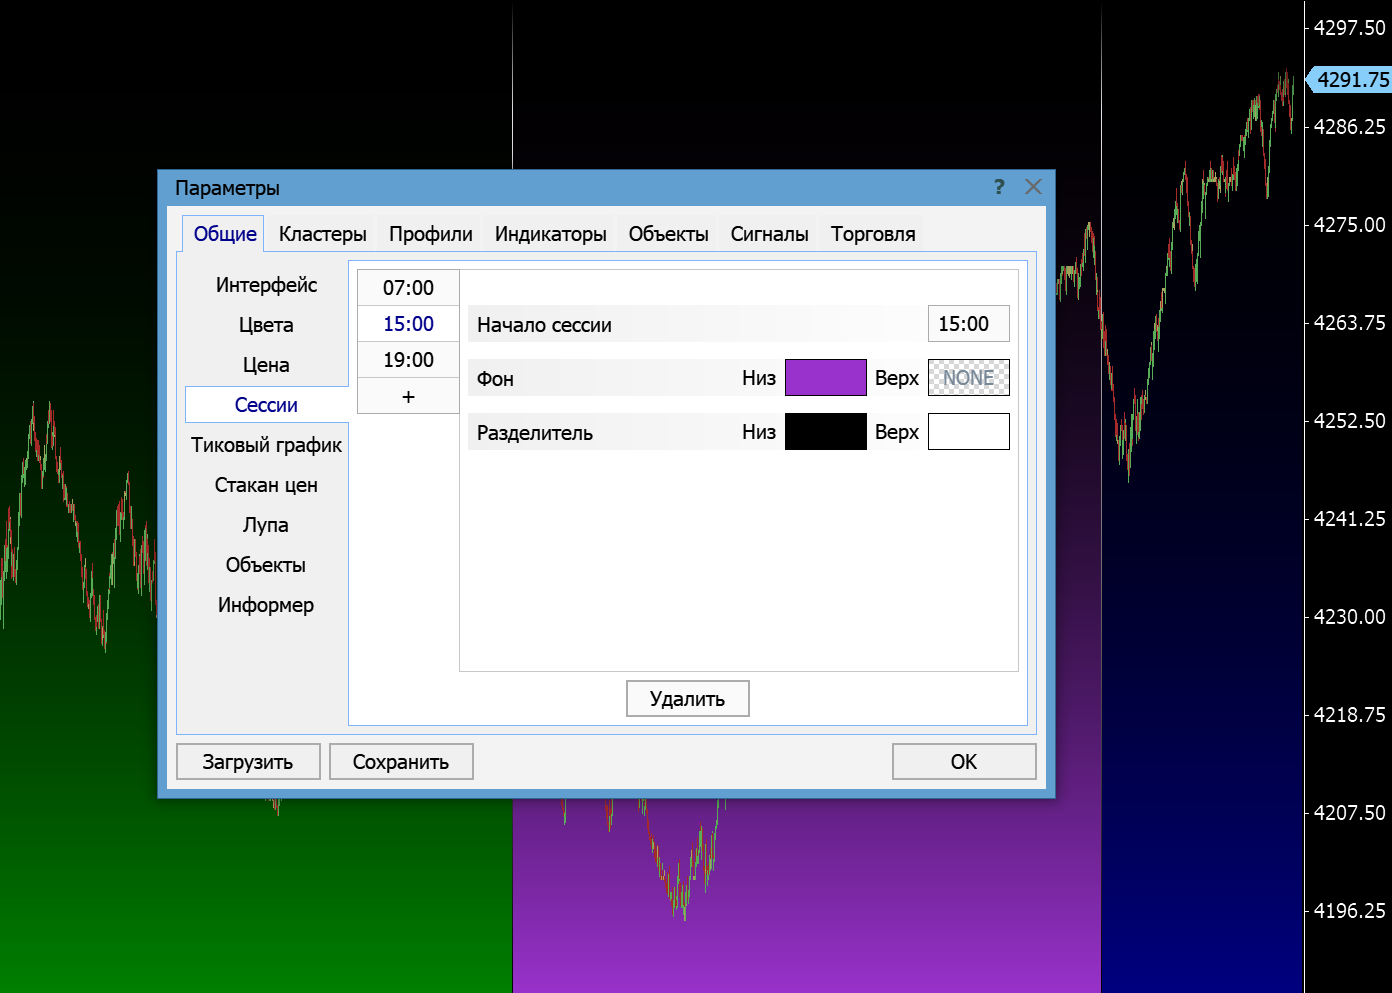Add a new session with plus button
Viewport: 1392px width, 993px height.
pos(408,397)
